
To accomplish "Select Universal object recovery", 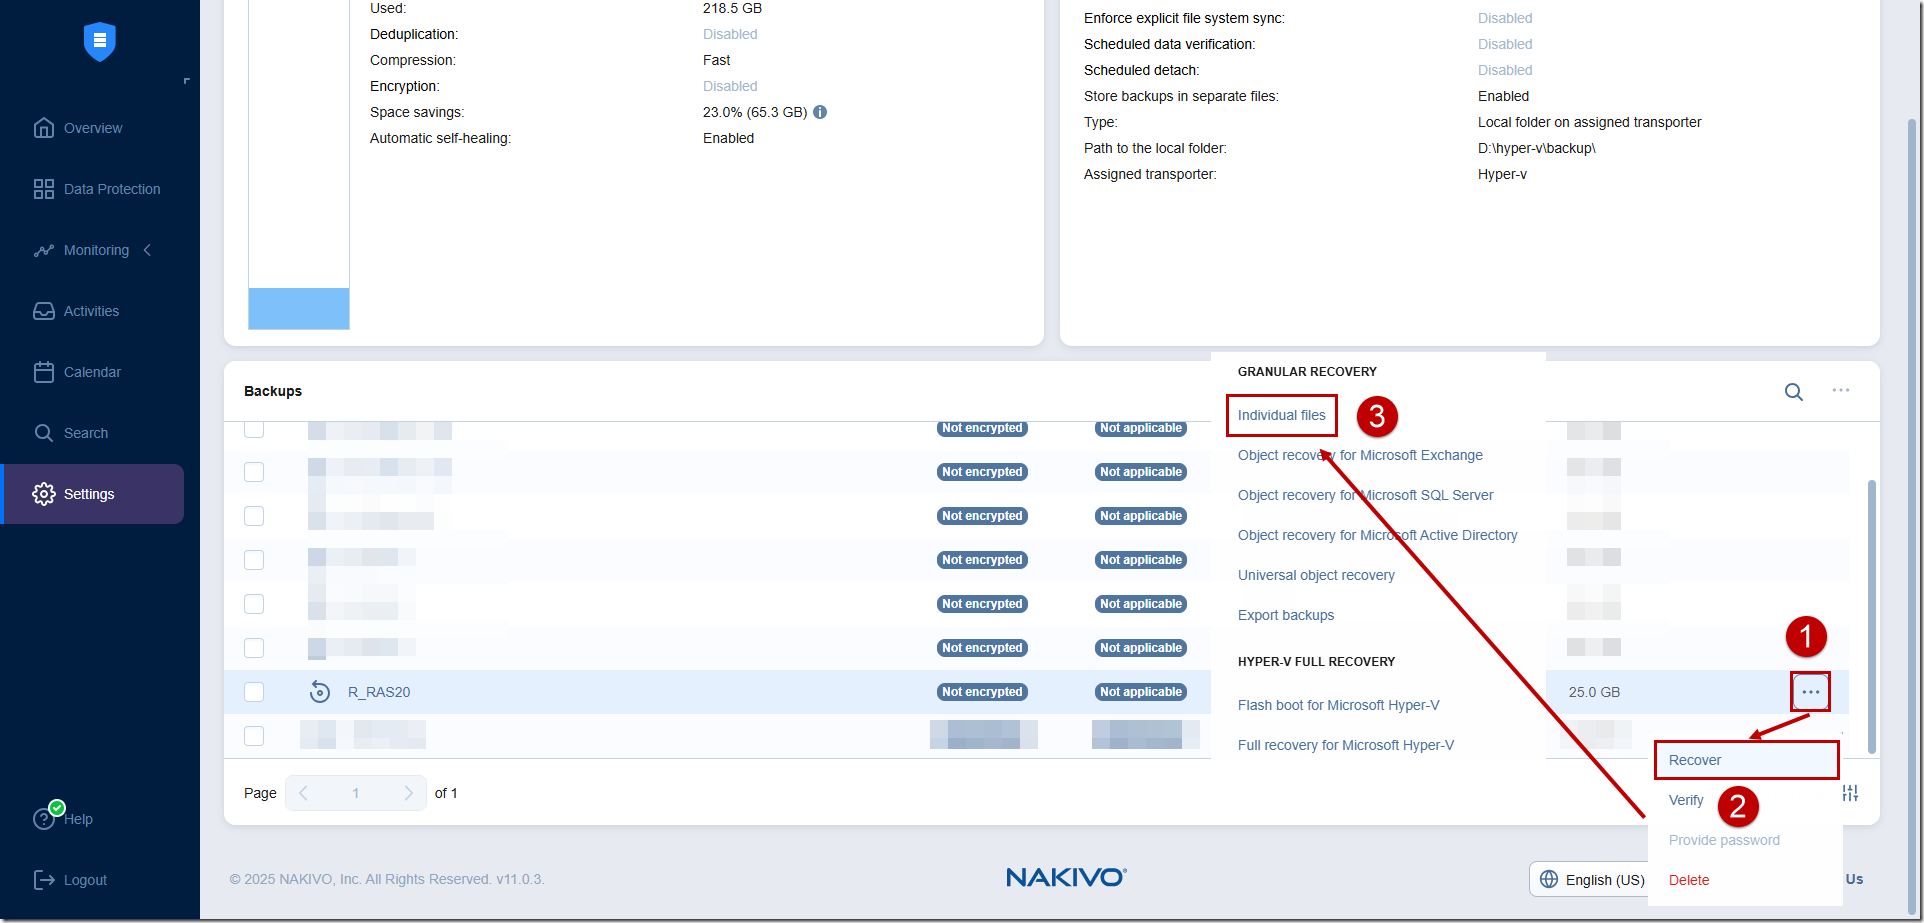I will point(1316,575).
